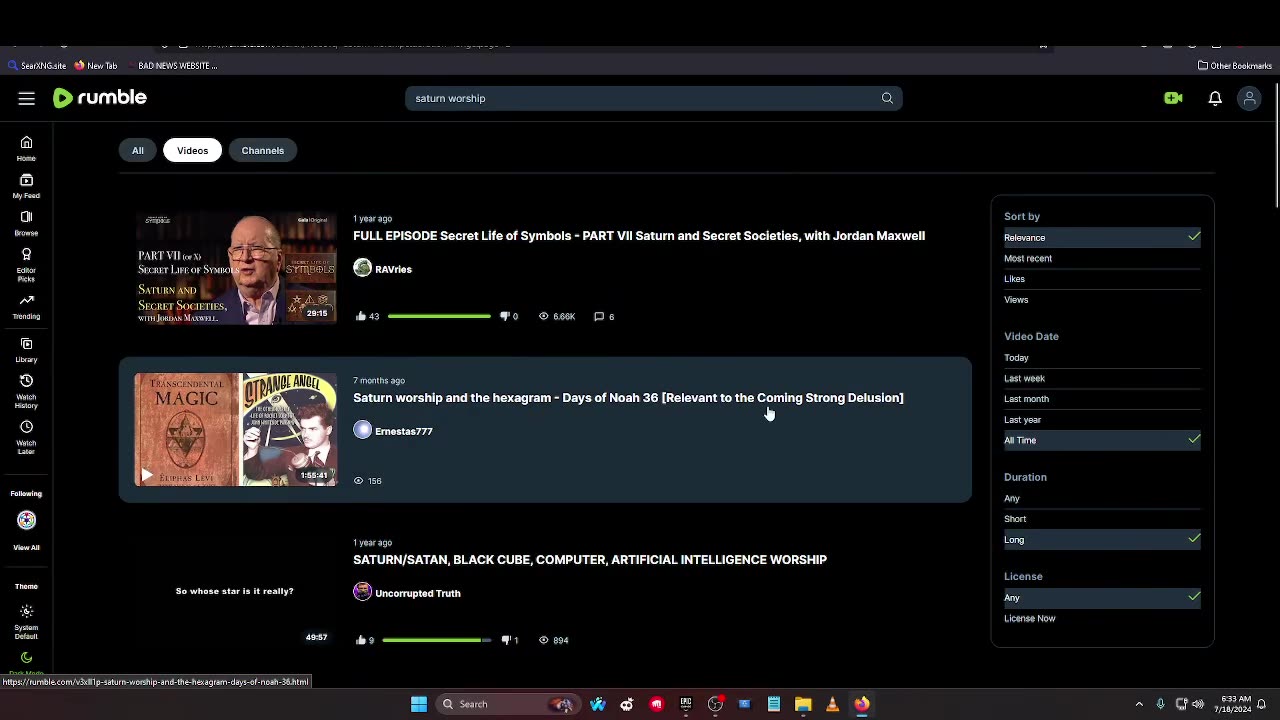Click thumbs-up icon on Secret Life of Symbols video
The width and height of the screenshot is (1280, 720).
coord(361,316)
